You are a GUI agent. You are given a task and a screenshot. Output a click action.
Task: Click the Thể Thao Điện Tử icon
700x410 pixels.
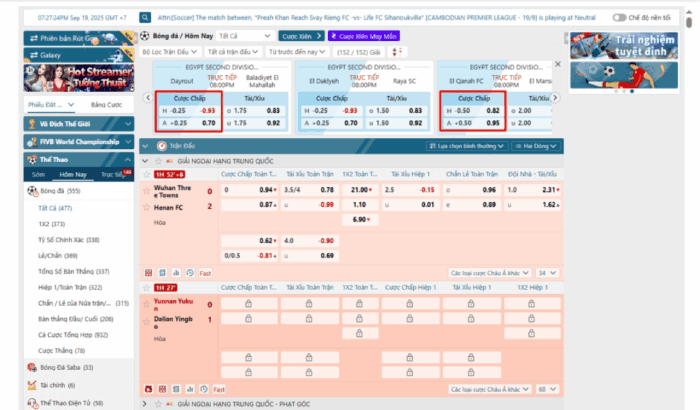[32, 403]
